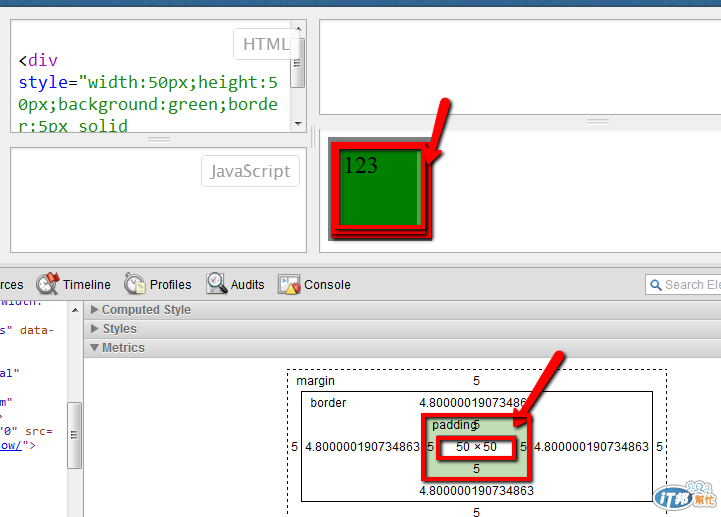Image resolution: width=721 pixels, height=517 pixels.
Task: Click the 50 × 50 content size value
Action: point(476,447)
